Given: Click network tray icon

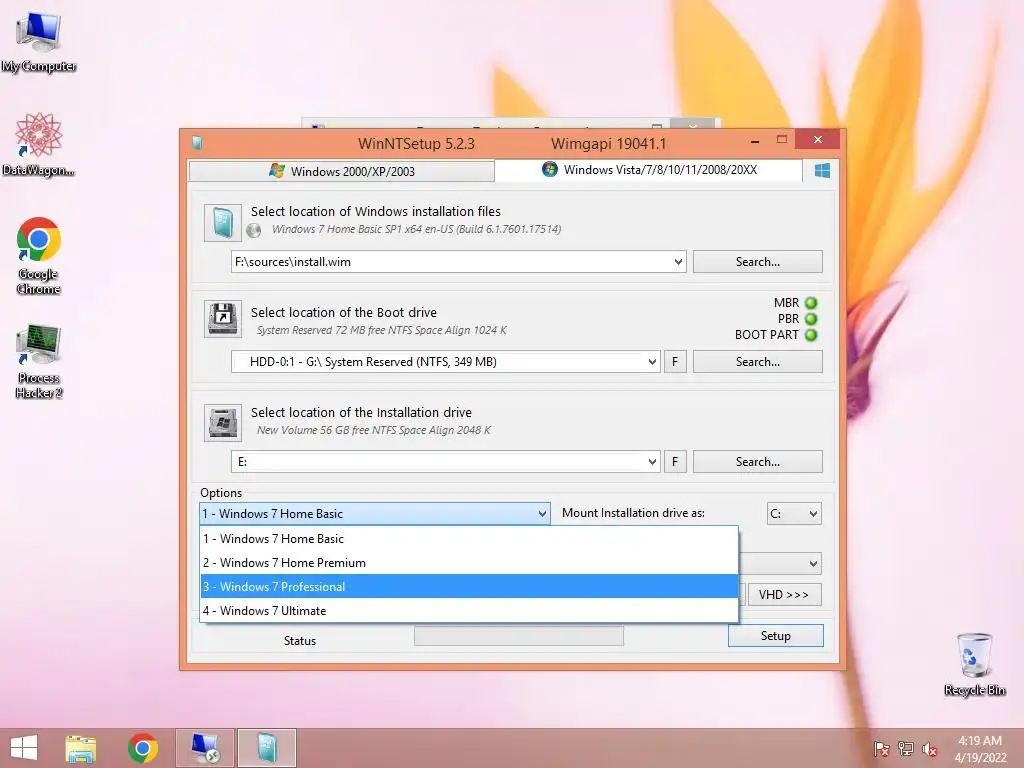Looking at the screenshot, I should (906, 749).
